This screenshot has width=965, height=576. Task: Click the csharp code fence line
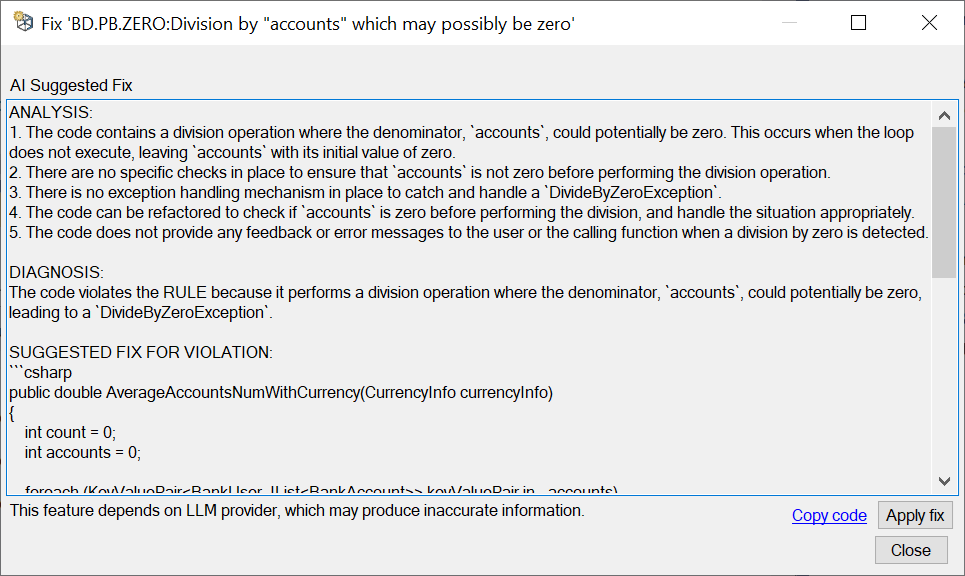point(41,372)
